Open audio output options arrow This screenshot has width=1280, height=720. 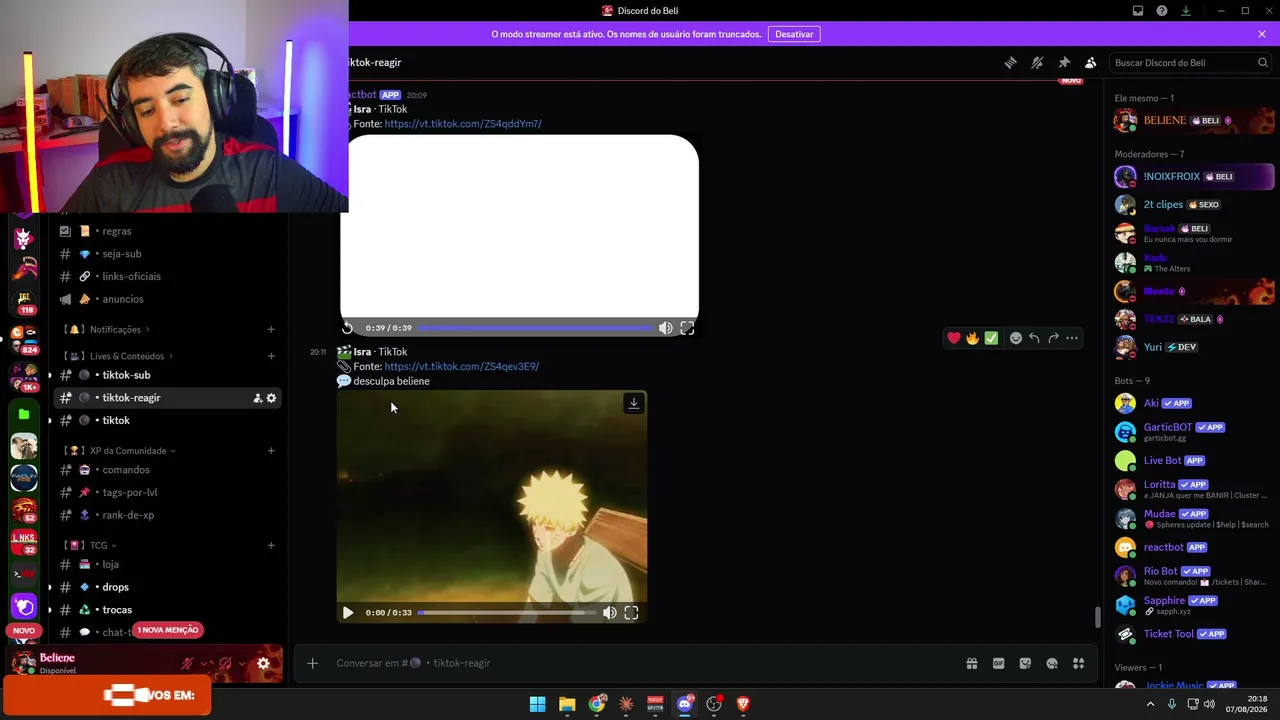[x=242, y=664]
